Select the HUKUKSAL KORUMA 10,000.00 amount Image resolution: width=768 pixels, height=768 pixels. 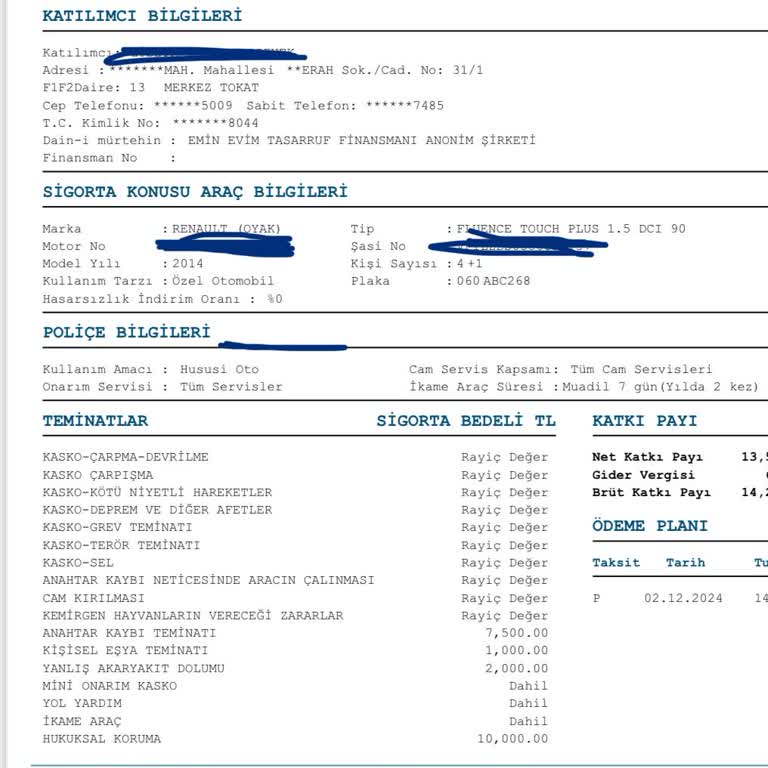(512, 739)
